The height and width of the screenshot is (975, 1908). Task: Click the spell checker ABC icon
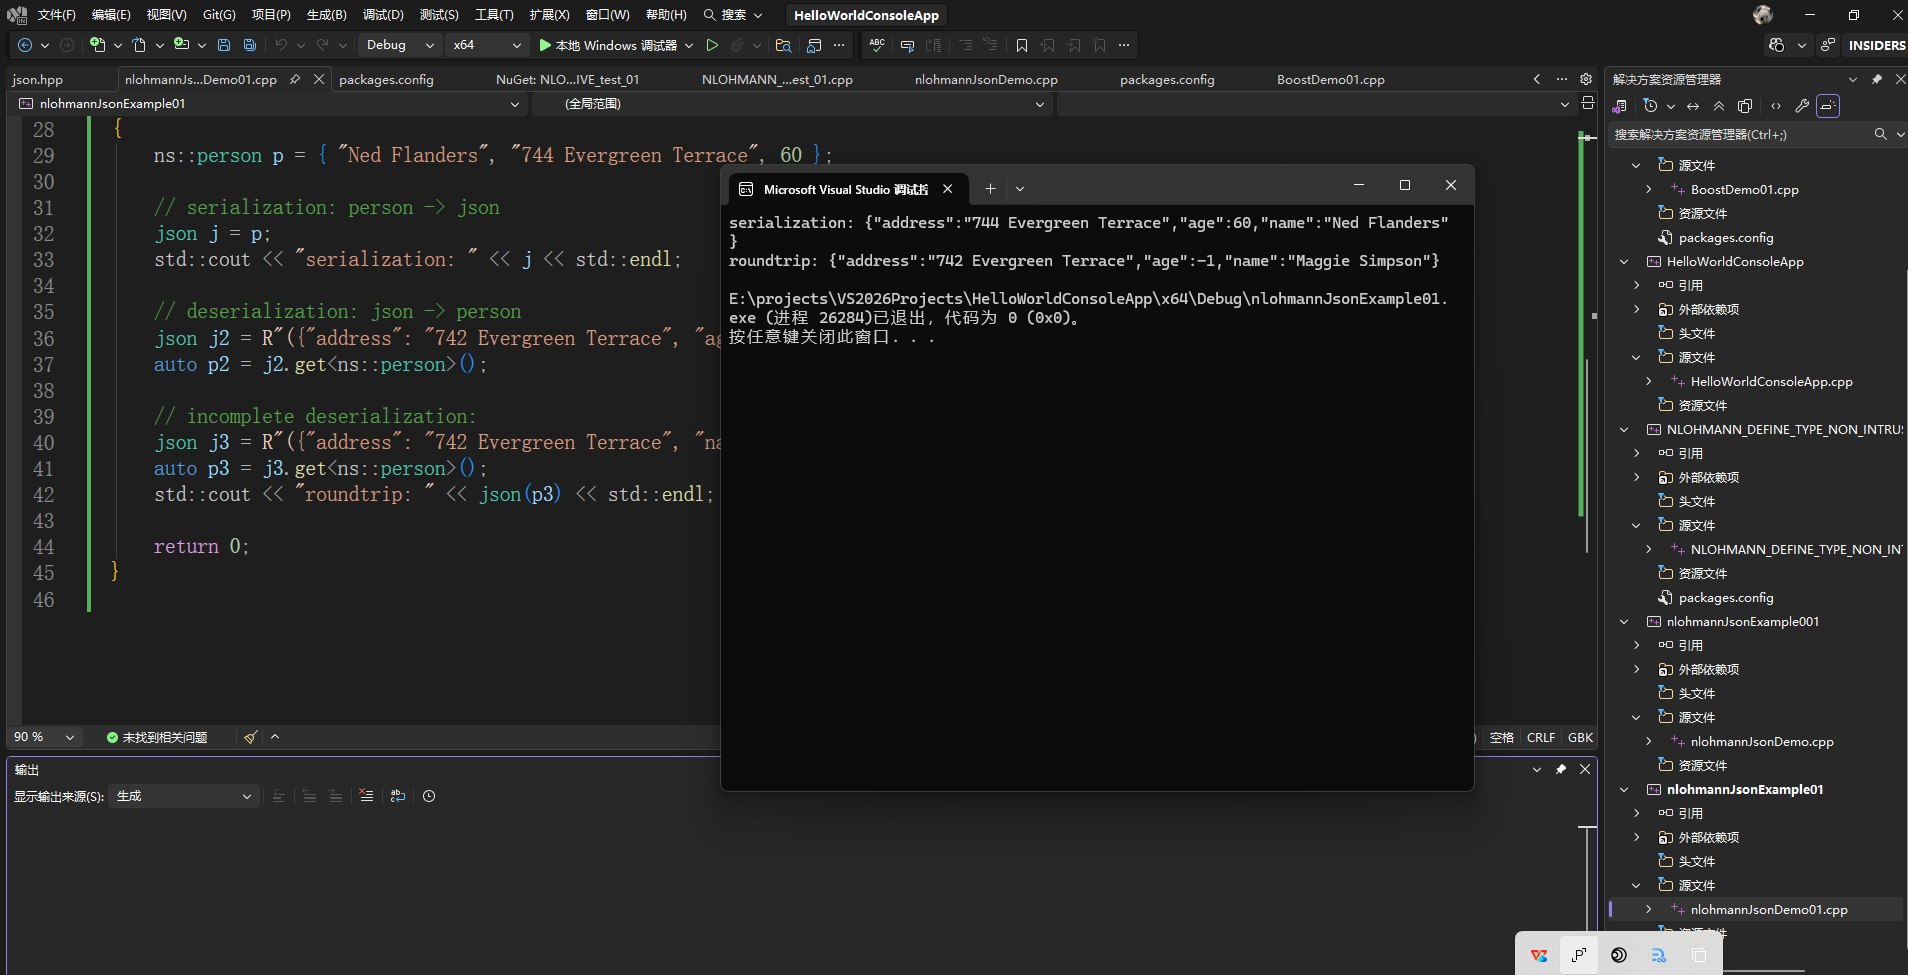point(877,45)
